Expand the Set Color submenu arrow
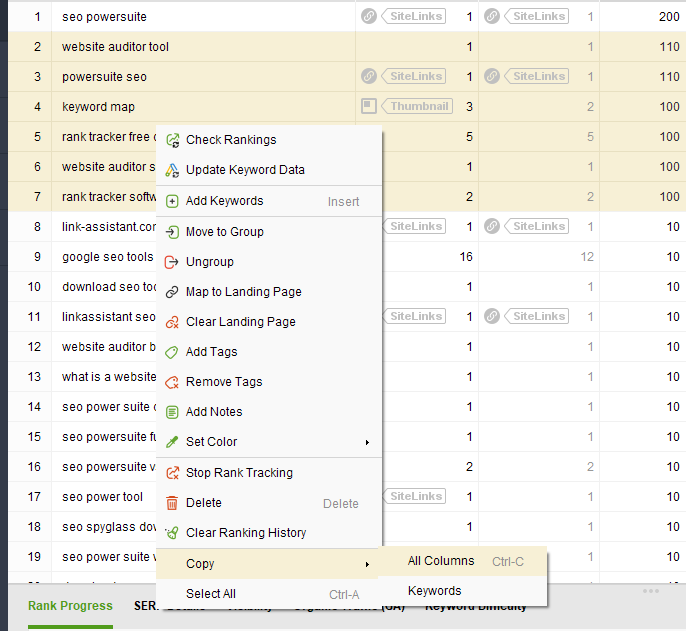This screenshot has width=686, height=631. pos(368,442)
